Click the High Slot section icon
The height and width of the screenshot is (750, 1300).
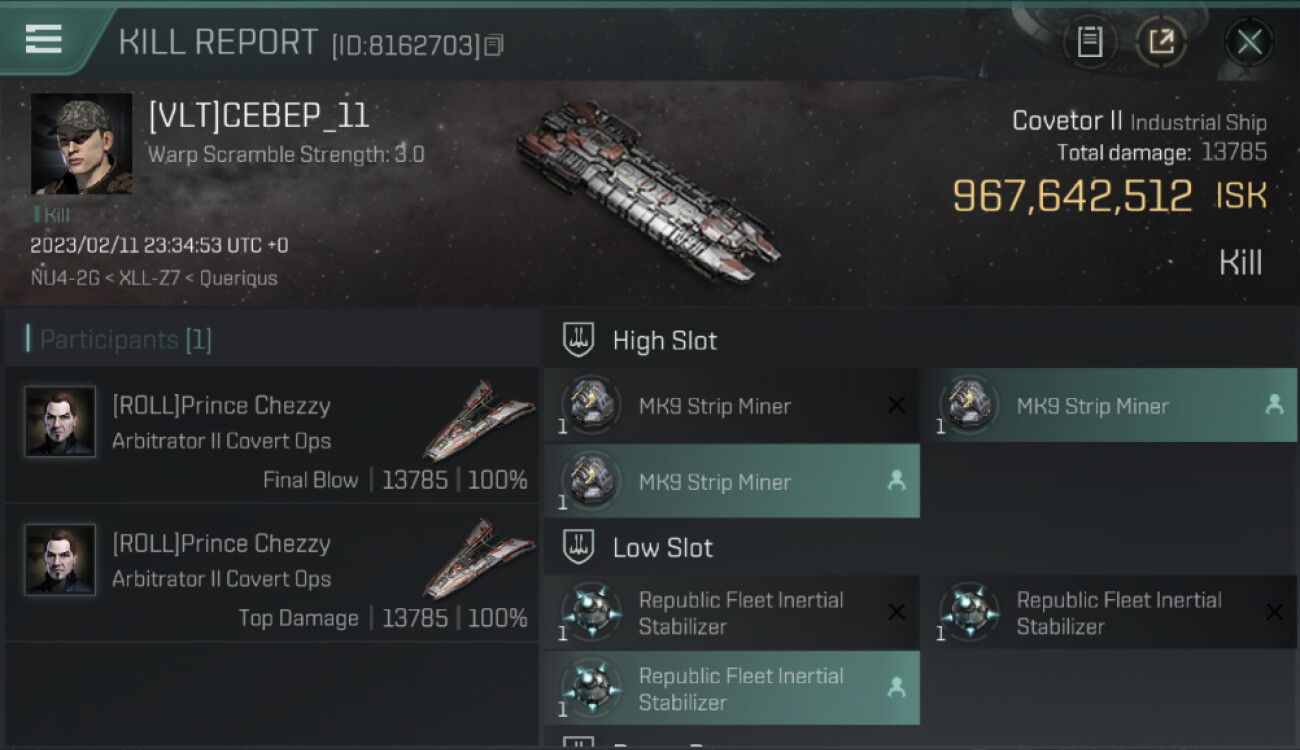coord(579,340)
